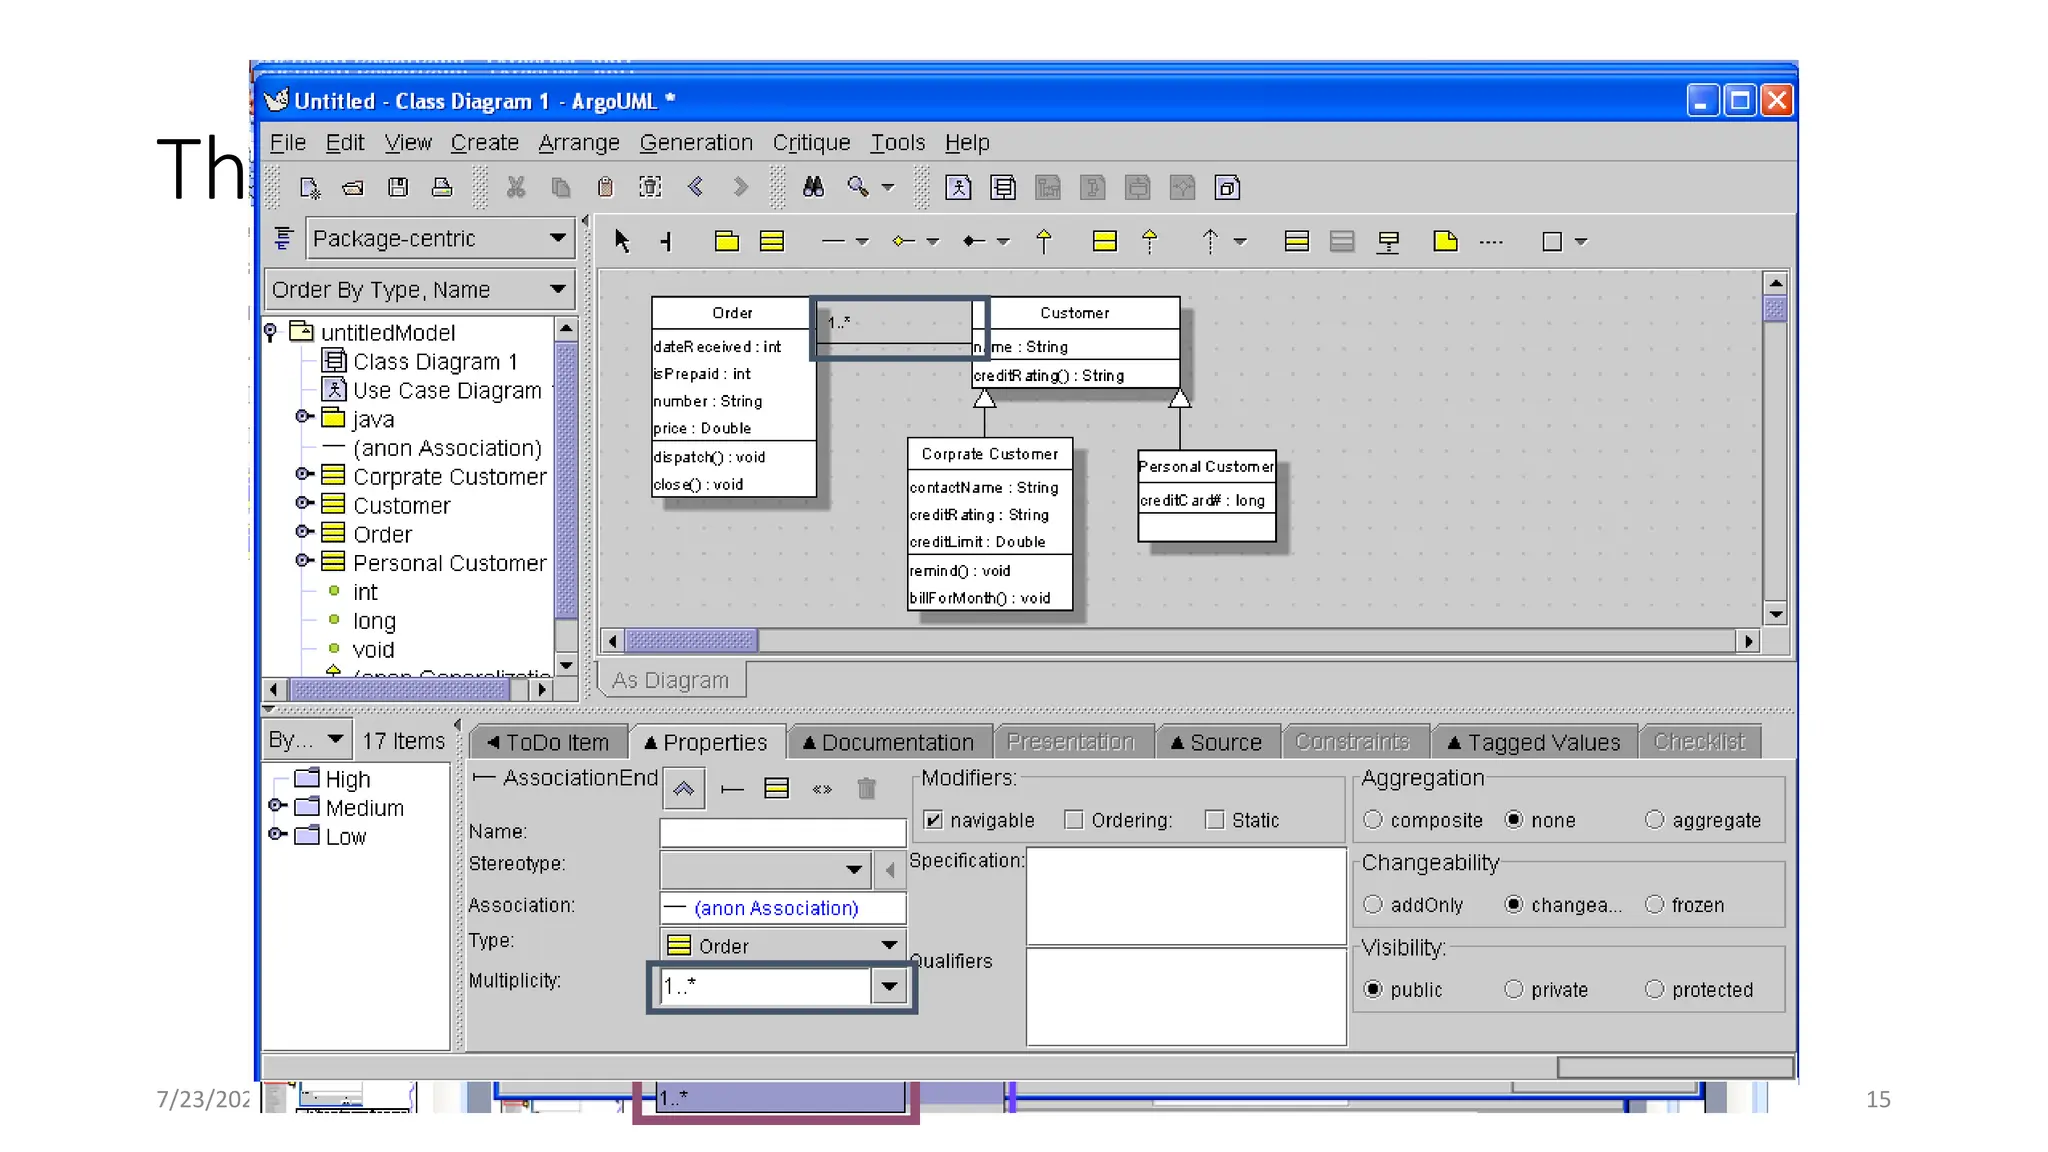The width and height of the screenshot is (2048, 1152).
Task: Select the Dependency arrow tool
Action: click(1211, 241)
